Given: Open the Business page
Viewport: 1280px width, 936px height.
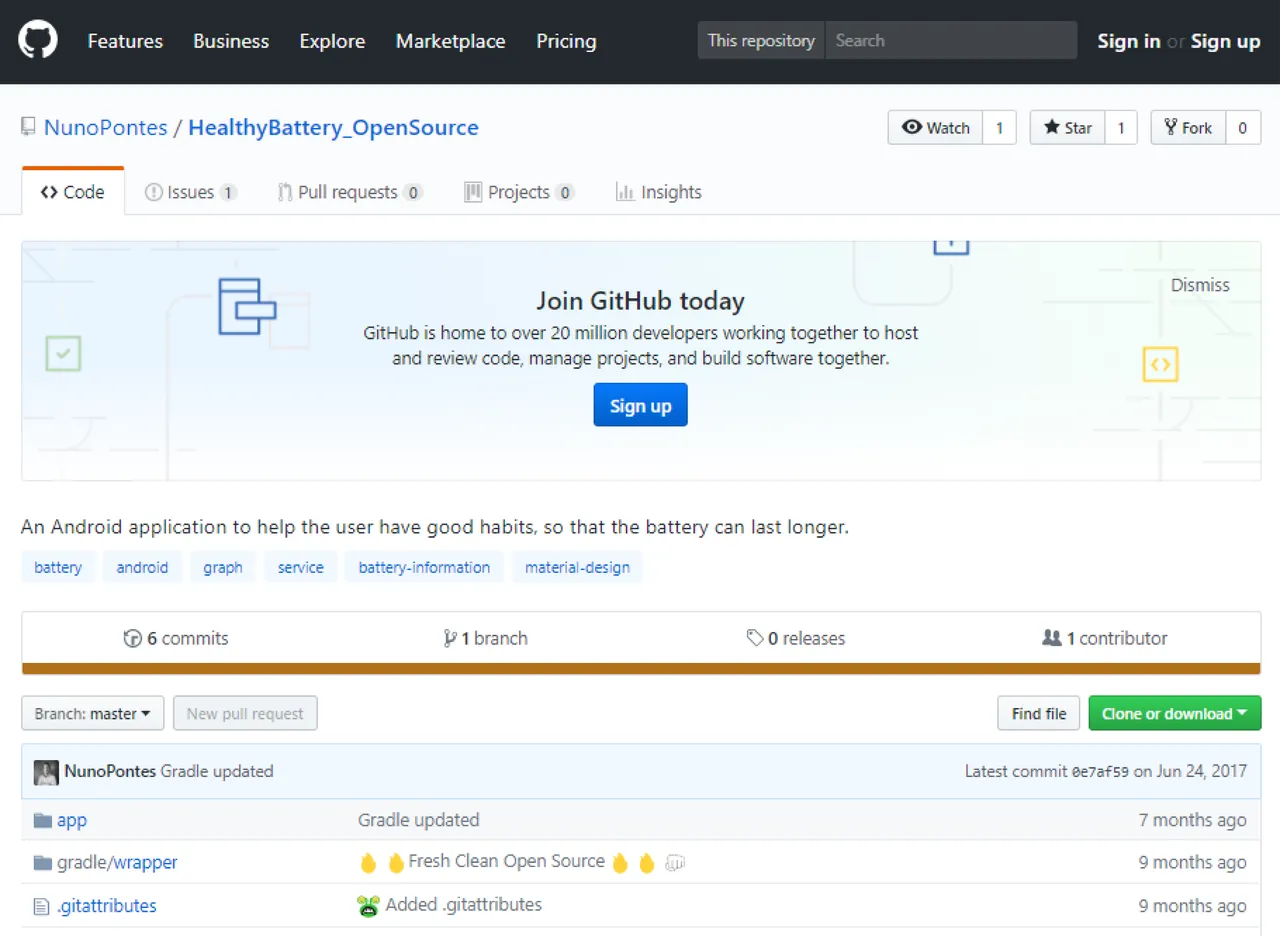Looking at the screenshot, I should click(231, 41).
